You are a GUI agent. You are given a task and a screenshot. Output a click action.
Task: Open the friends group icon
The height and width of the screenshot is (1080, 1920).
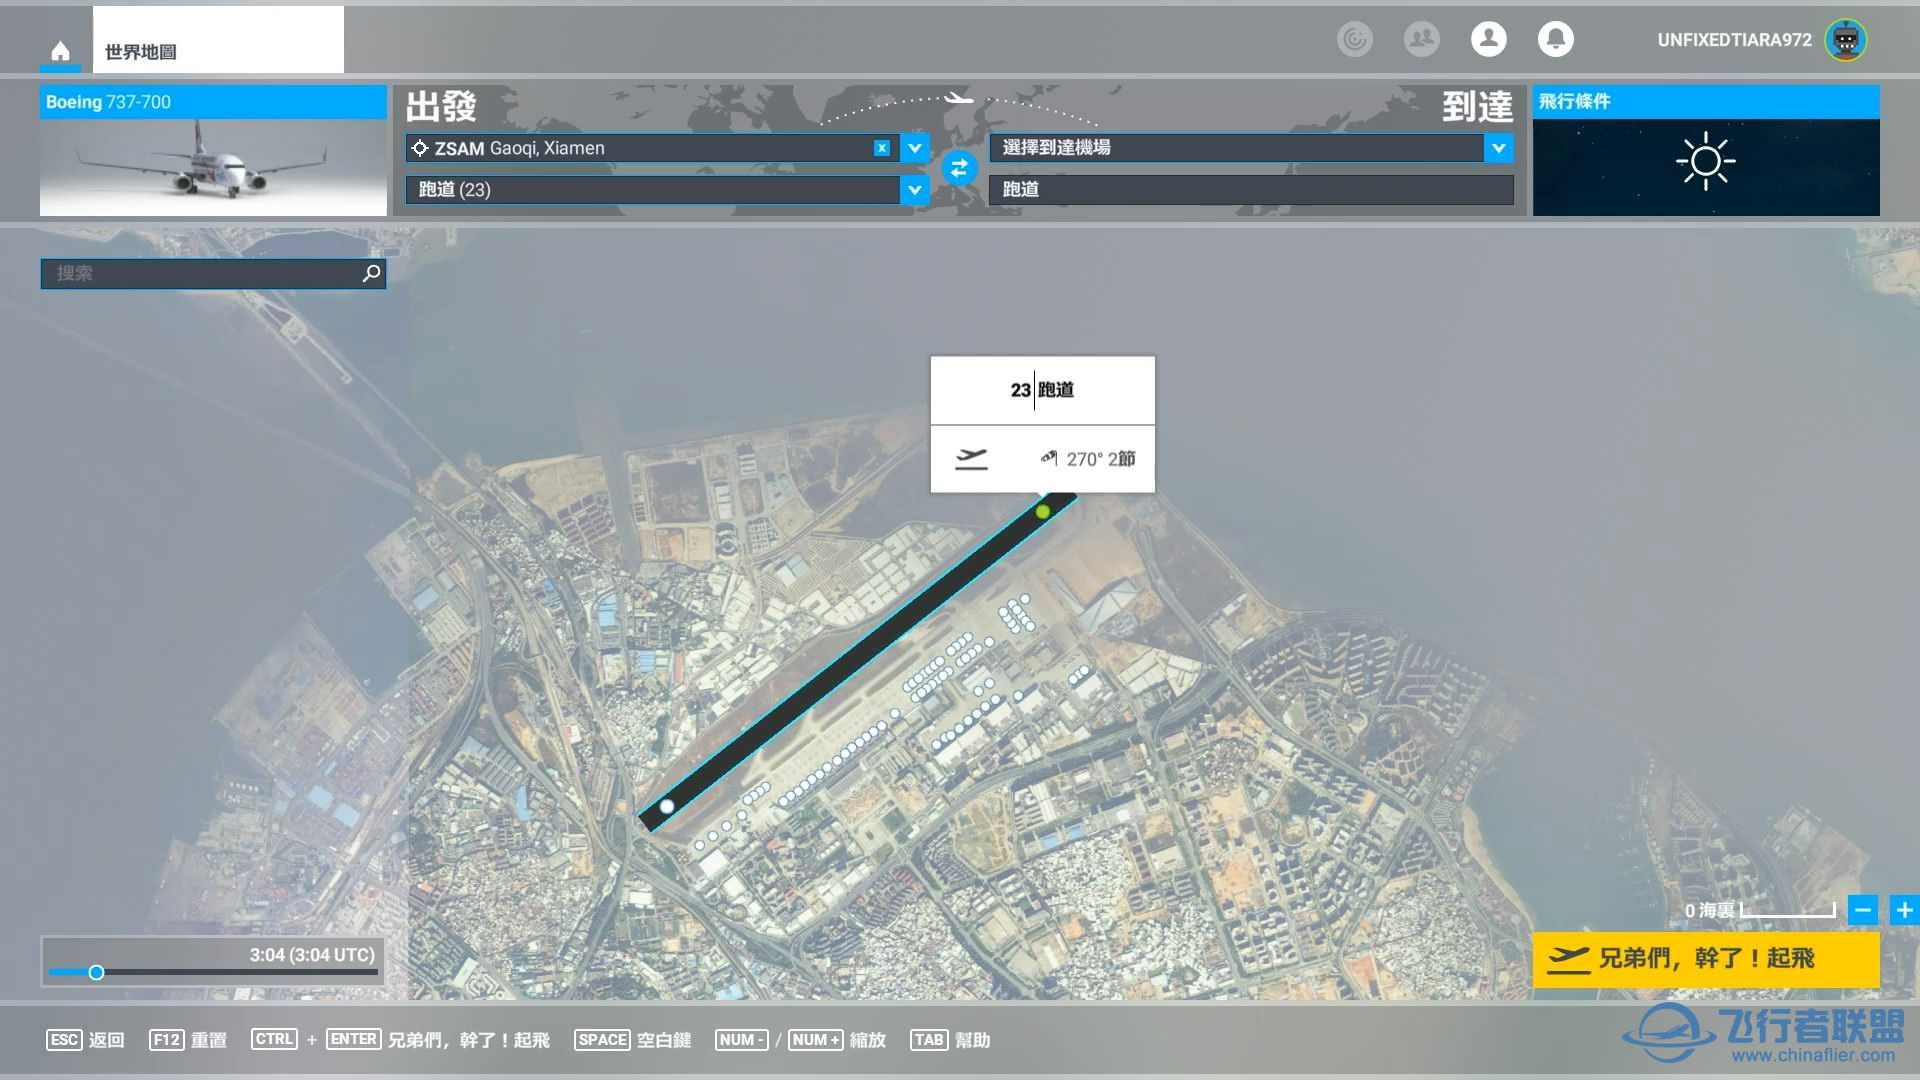pyautogui.click(x=1421, y=39)
